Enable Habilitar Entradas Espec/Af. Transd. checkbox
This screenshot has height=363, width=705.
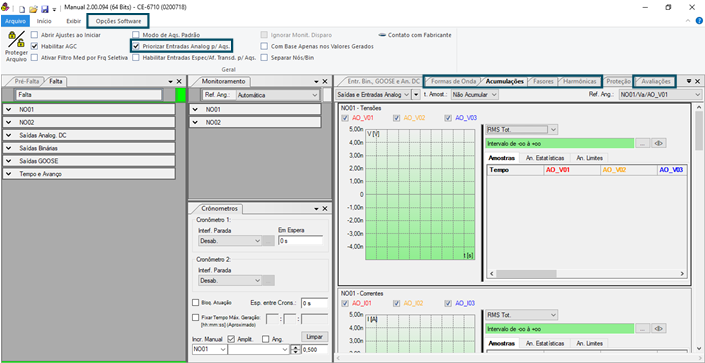click(x=136, y=58)
